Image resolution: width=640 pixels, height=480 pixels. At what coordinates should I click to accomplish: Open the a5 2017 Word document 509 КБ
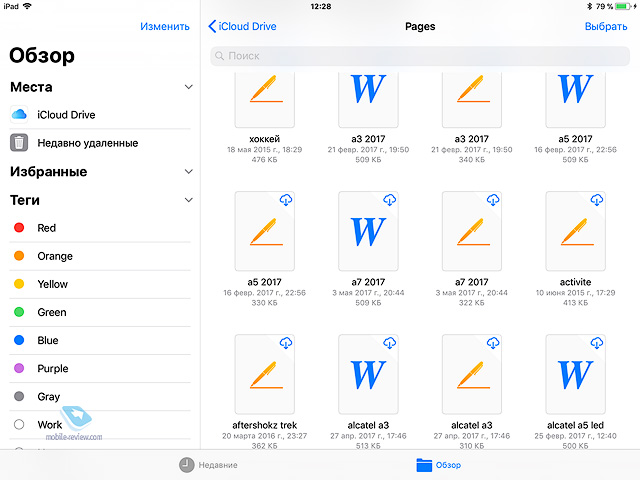coord(576,100)
